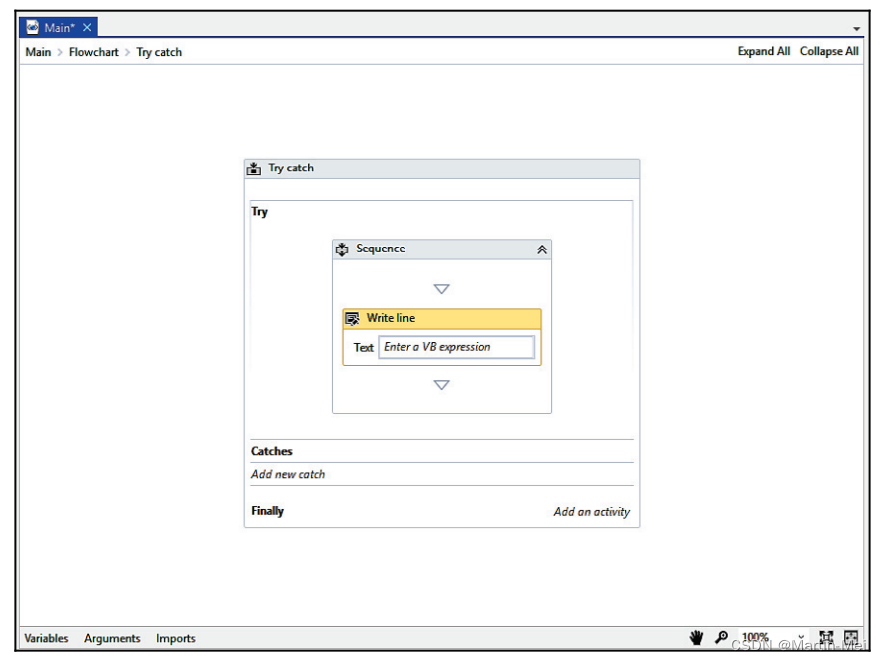Click Expand All
Viewport: 881px width, 661px height.
tap(764, 51)
